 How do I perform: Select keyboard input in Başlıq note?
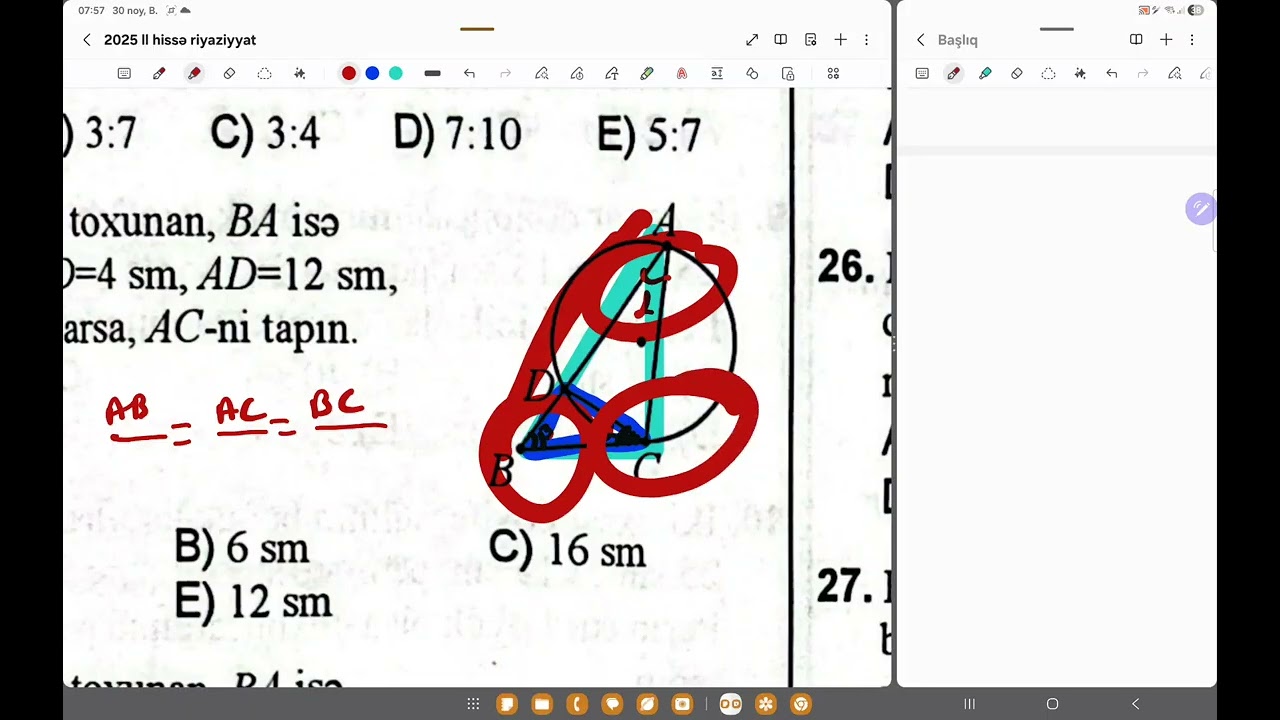point(922,73)
